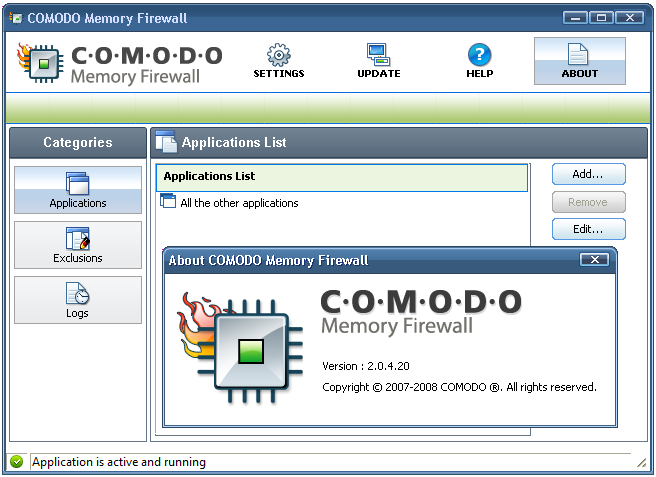Click the Edit... button
Screen dimensions: 656x477
point(588,229)
